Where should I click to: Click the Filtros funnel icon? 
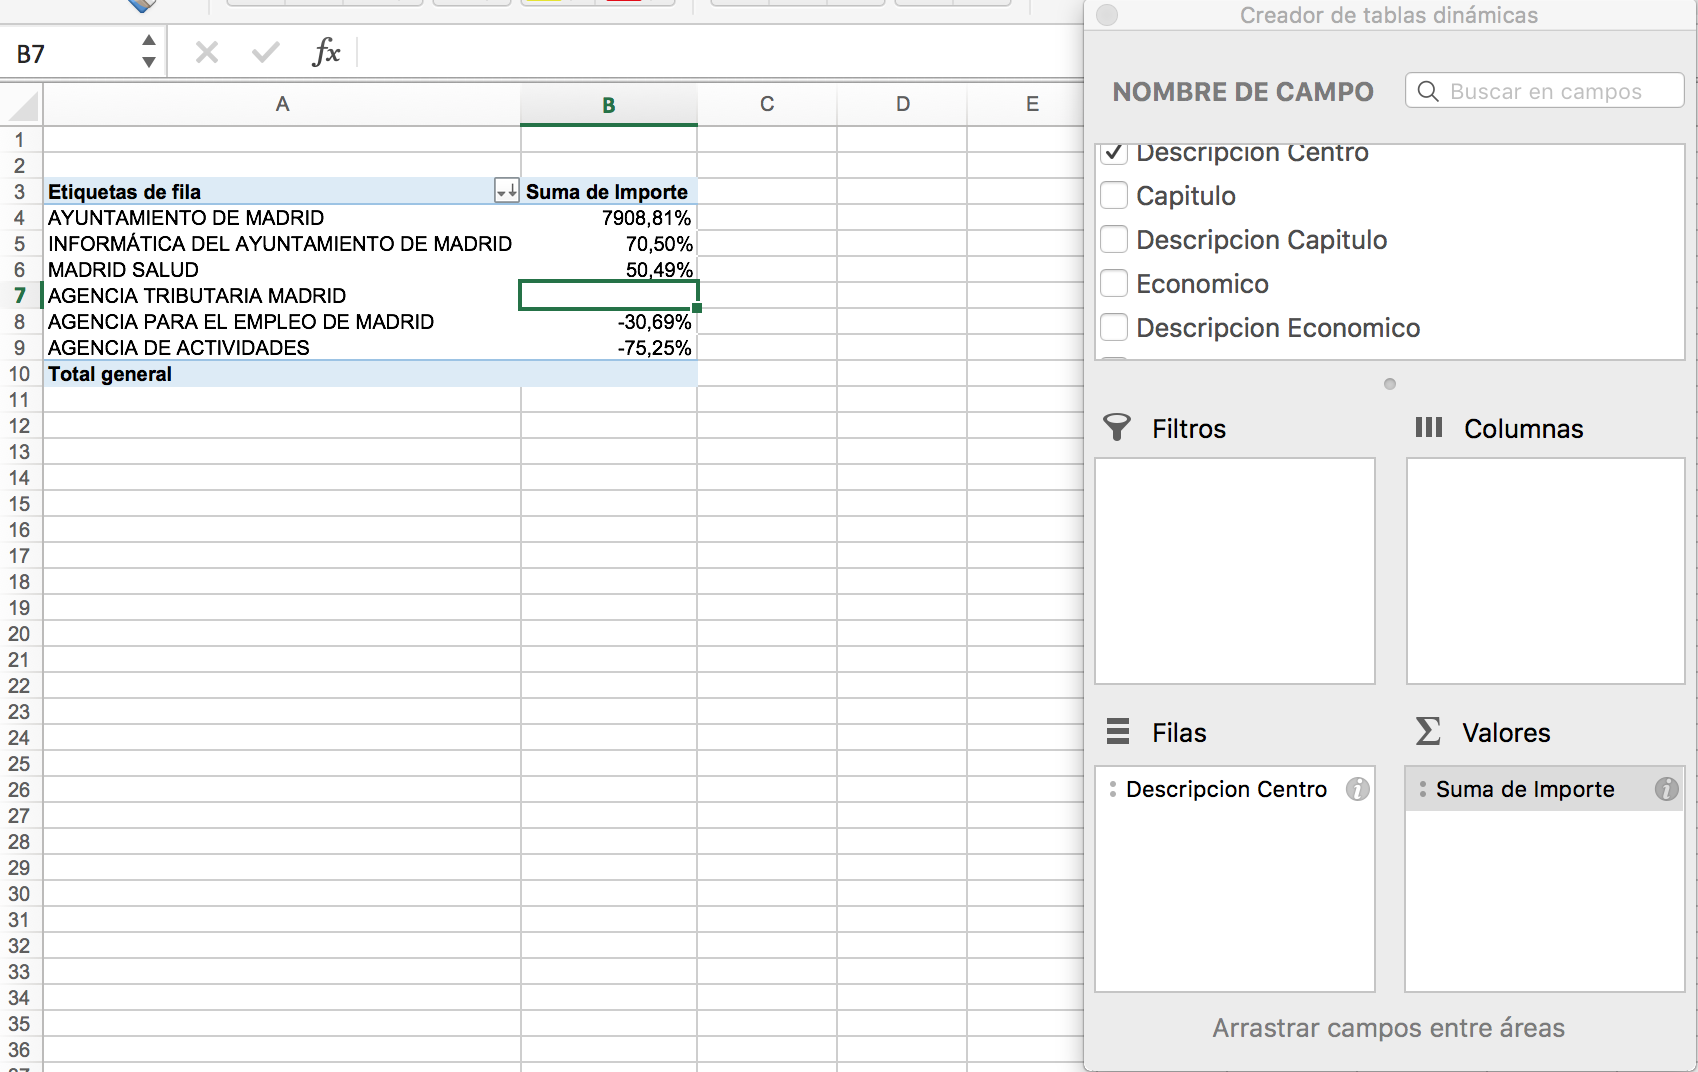pyautogui.click(x=1117, y=428)
